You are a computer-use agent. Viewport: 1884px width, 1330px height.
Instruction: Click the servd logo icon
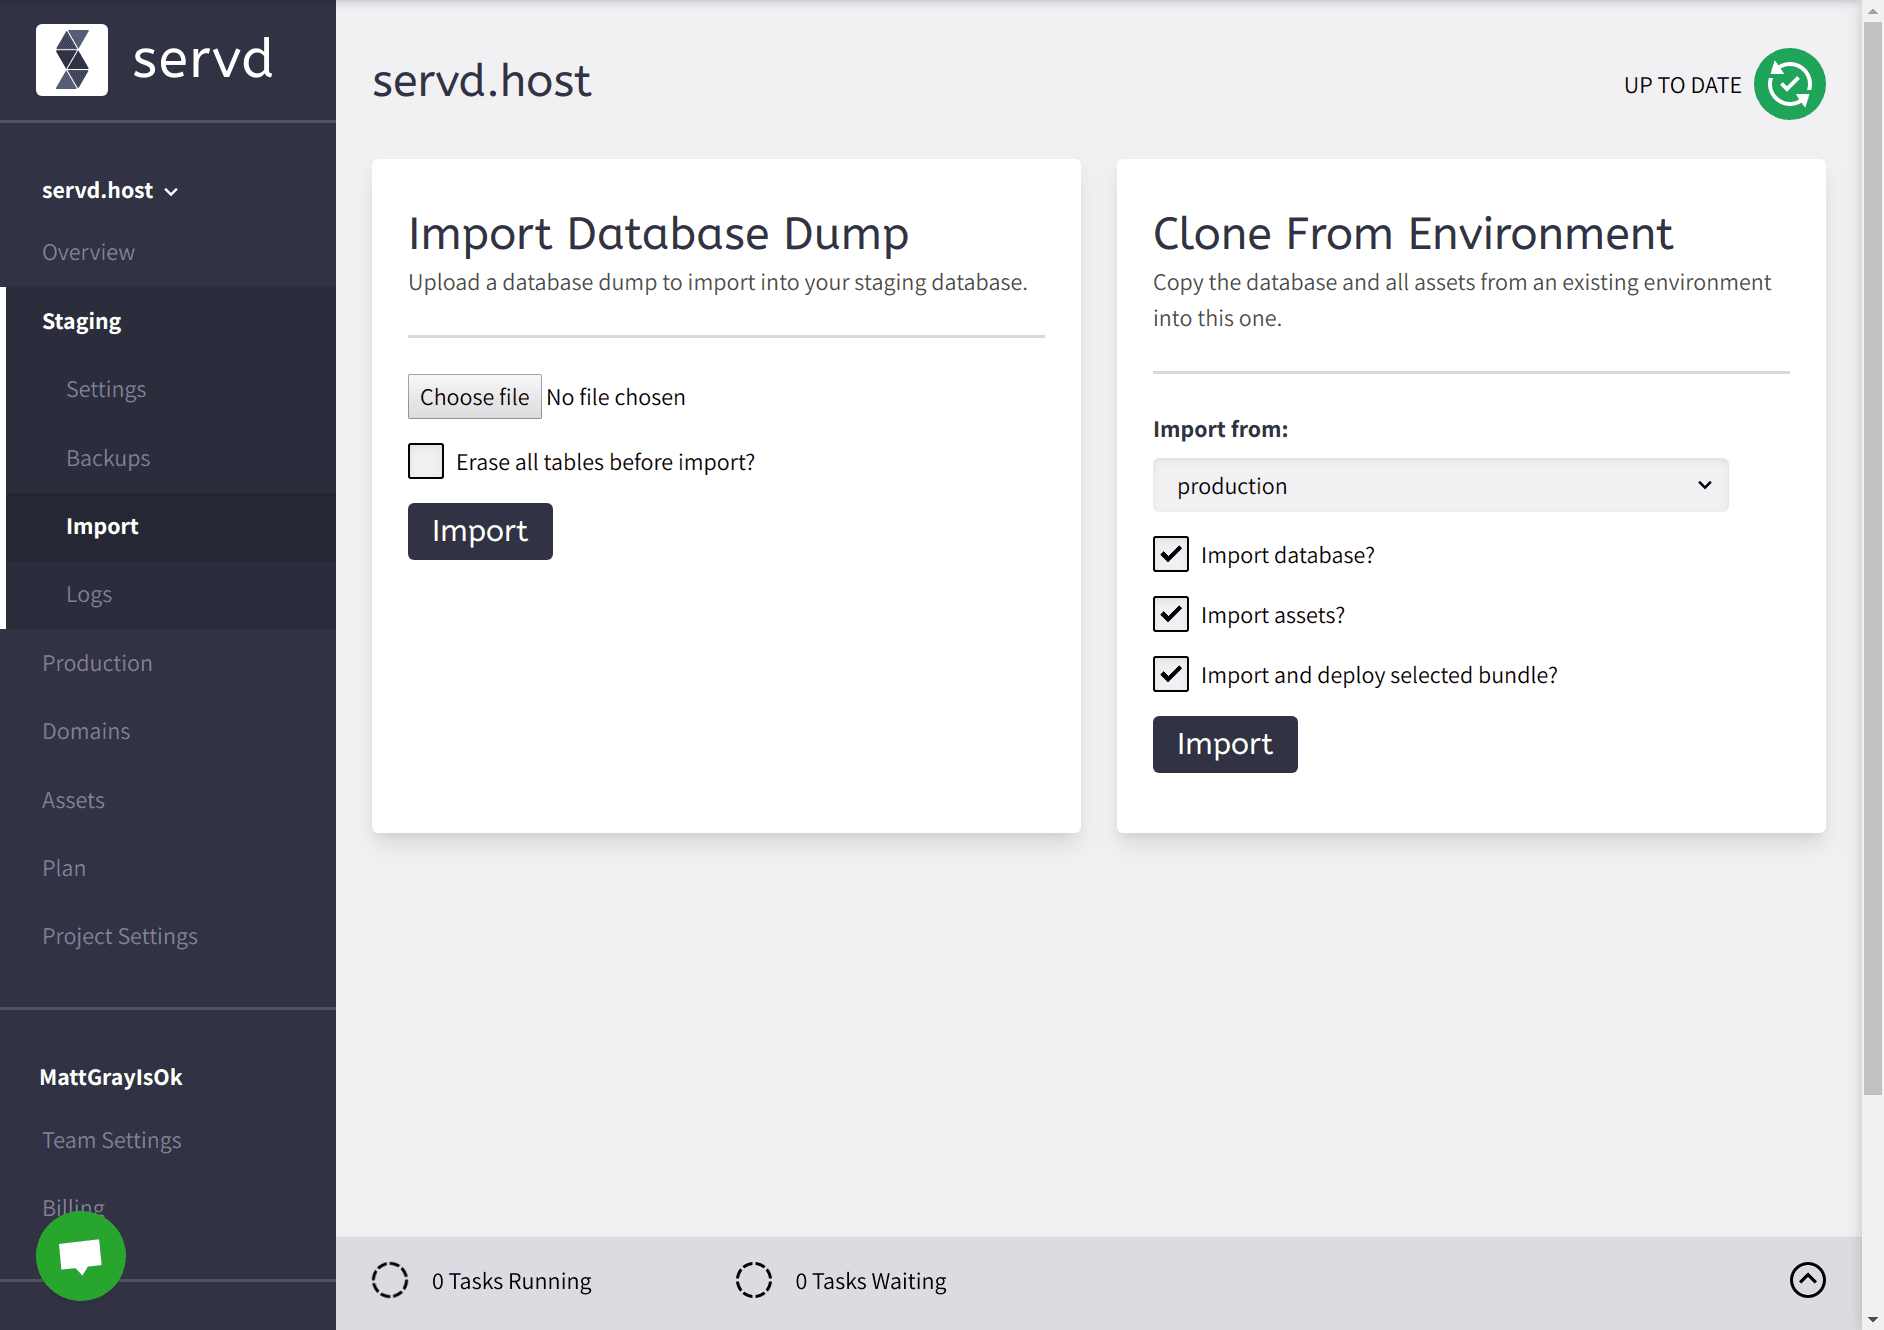click(72, 60)
